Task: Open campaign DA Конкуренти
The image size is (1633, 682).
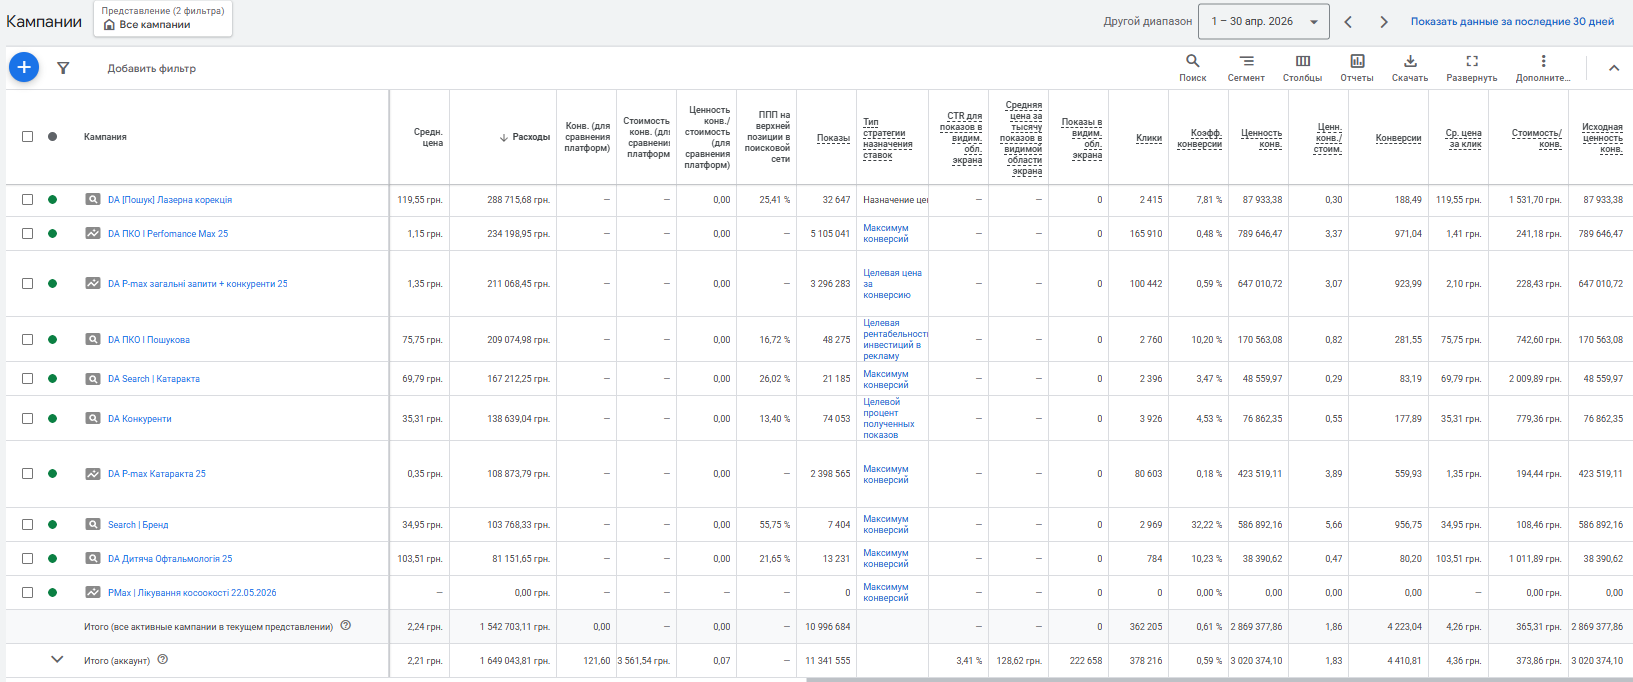Action: pos(140,419)
